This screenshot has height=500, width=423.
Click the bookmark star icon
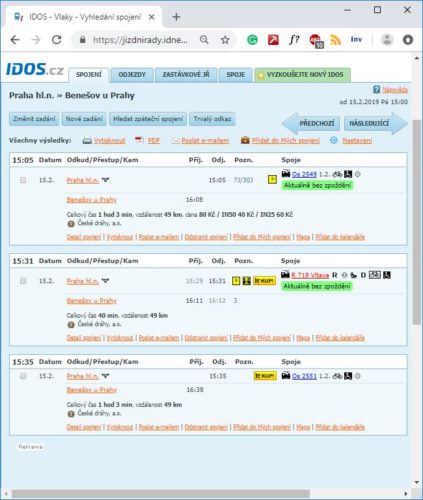pyautogui.click(x=225, y=40)
